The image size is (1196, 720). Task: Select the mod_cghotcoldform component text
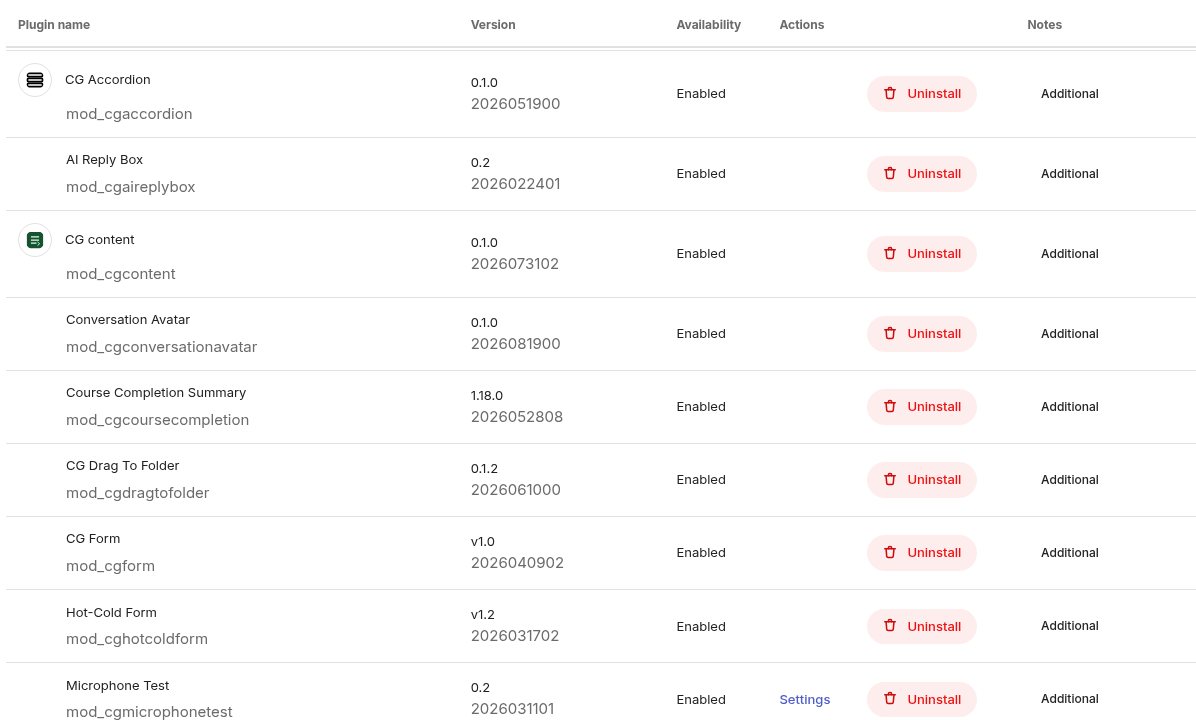coord(137,639)
